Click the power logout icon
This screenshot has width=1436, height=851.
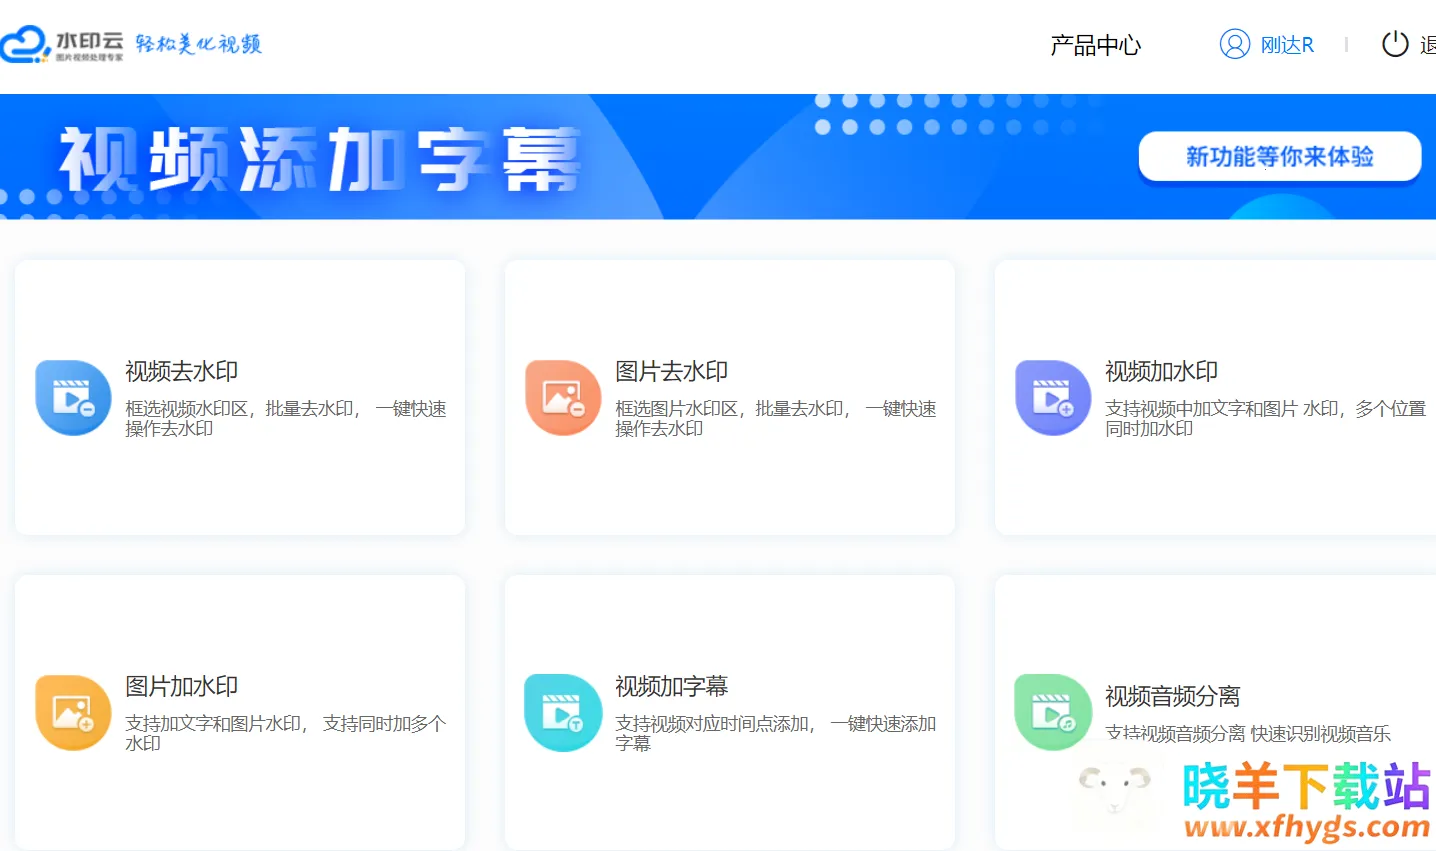pyautogui.click(x=1394, y=44)
